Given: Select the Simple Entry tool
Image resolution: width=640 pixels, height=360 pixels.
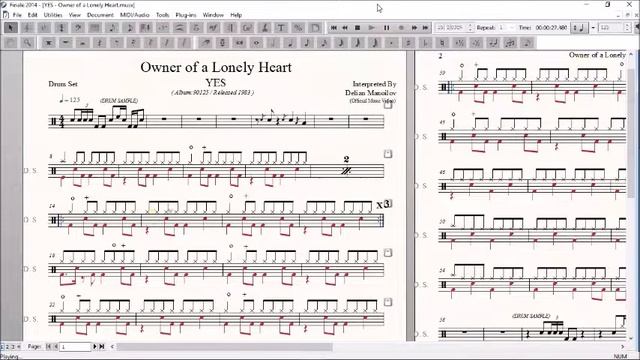Looking at the screenshot, I should (112, 28).
